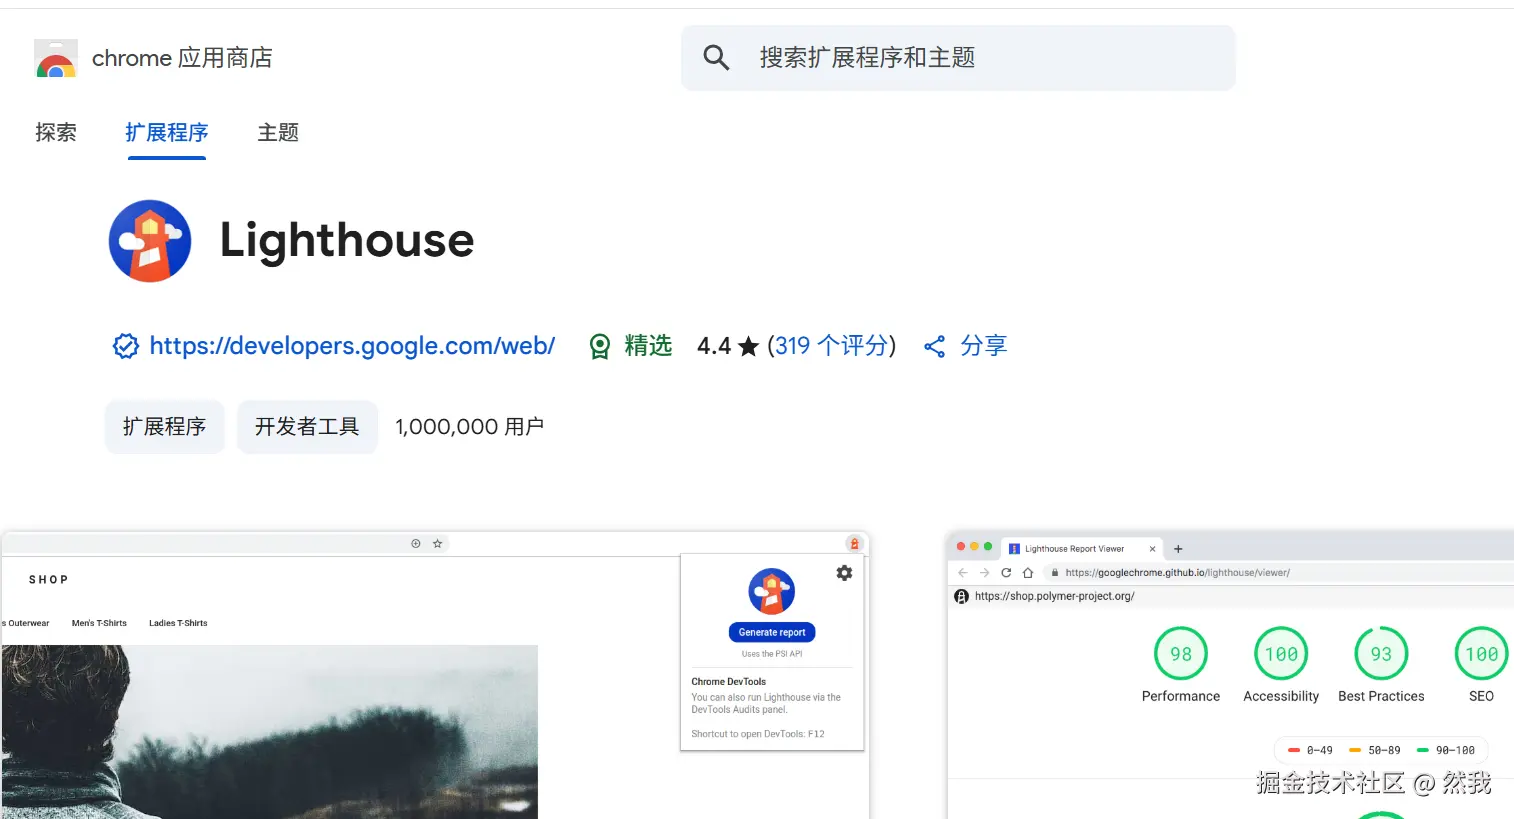Screen dimensions: 1514x819
Task: Click the Performance score gauge 98
Action: click(x=1181, y=654)
